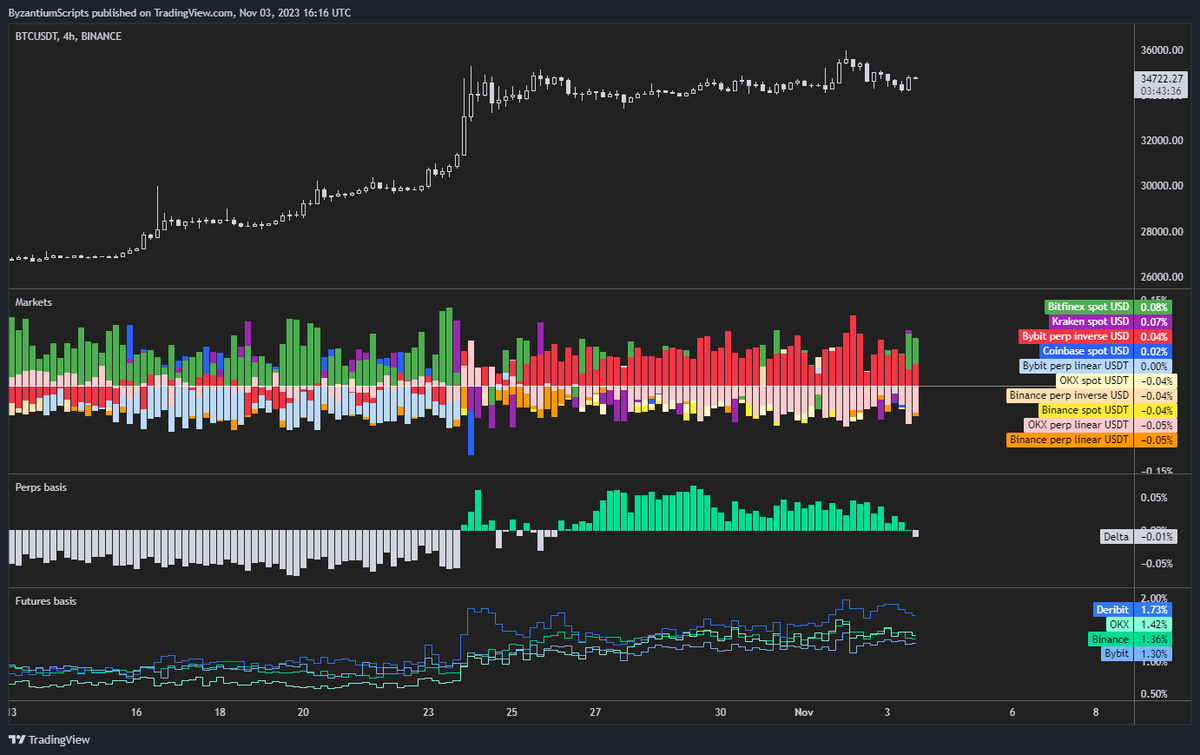This screenshot has height=755, width=1200.
Task: Click the 28000.00 price axis label
Action: coord(1162,232)
